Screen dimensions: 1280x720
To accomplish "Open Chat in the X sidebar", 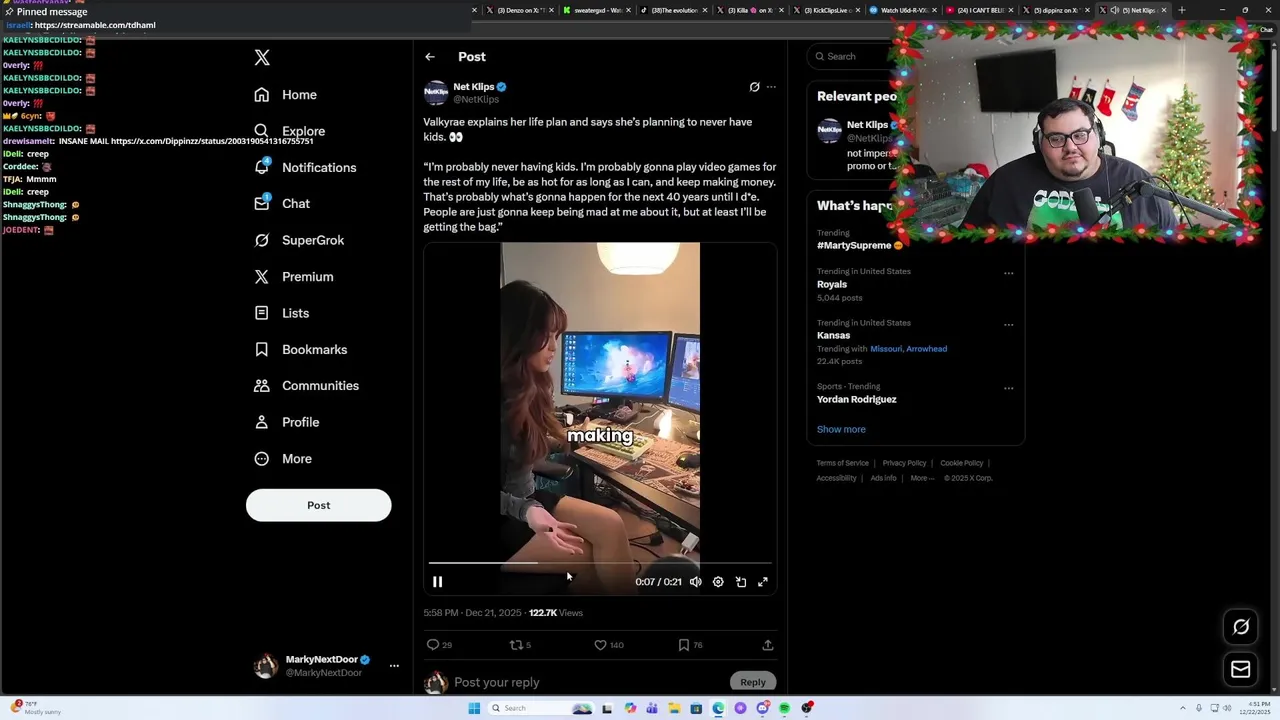I will (x=282, y=203).
